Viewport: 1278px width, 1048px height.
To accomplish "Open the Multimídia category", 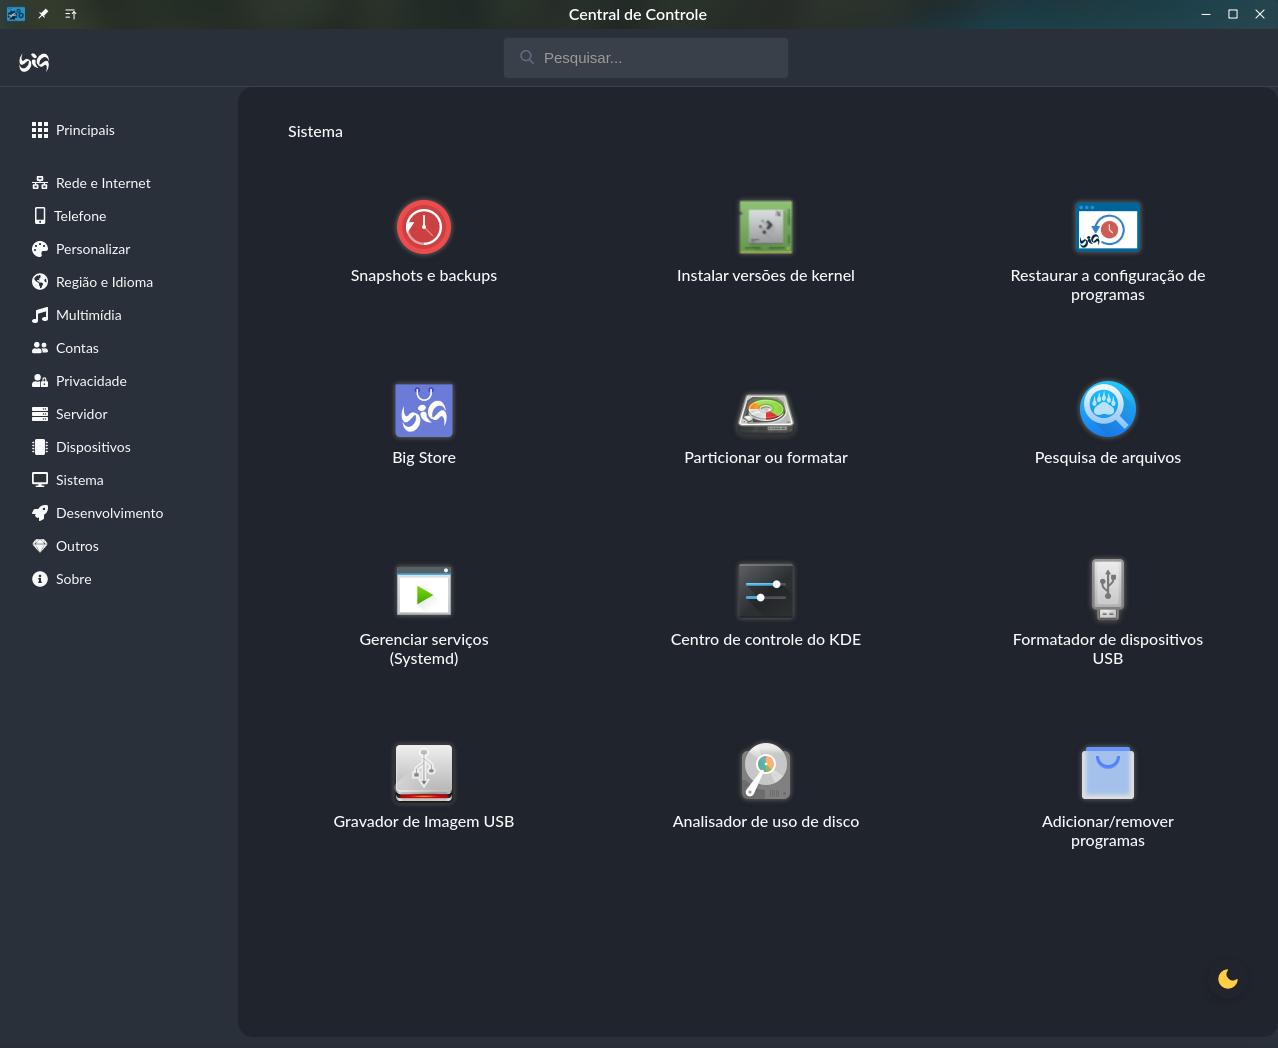I will pos(88,314).
